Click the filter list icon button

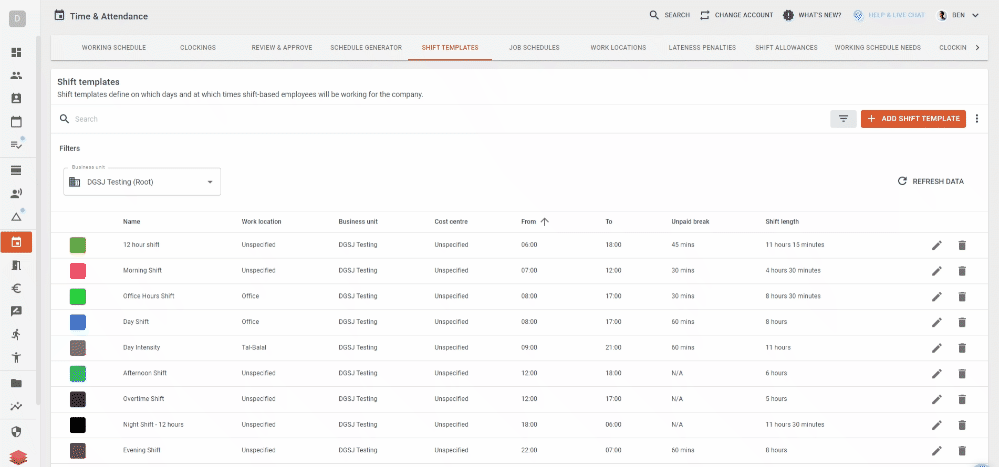point(844,119)
